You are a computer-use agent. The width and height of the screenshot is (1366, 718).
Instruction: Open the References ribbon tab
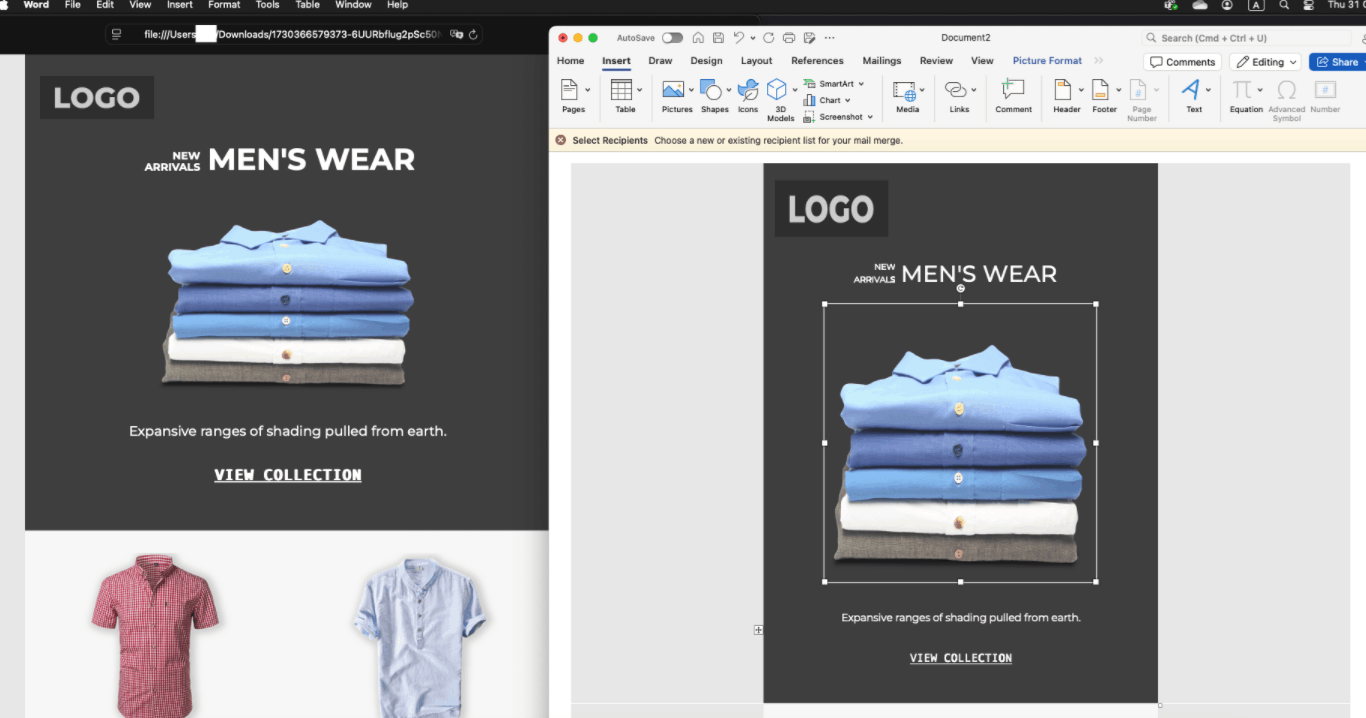click(817, 61)
